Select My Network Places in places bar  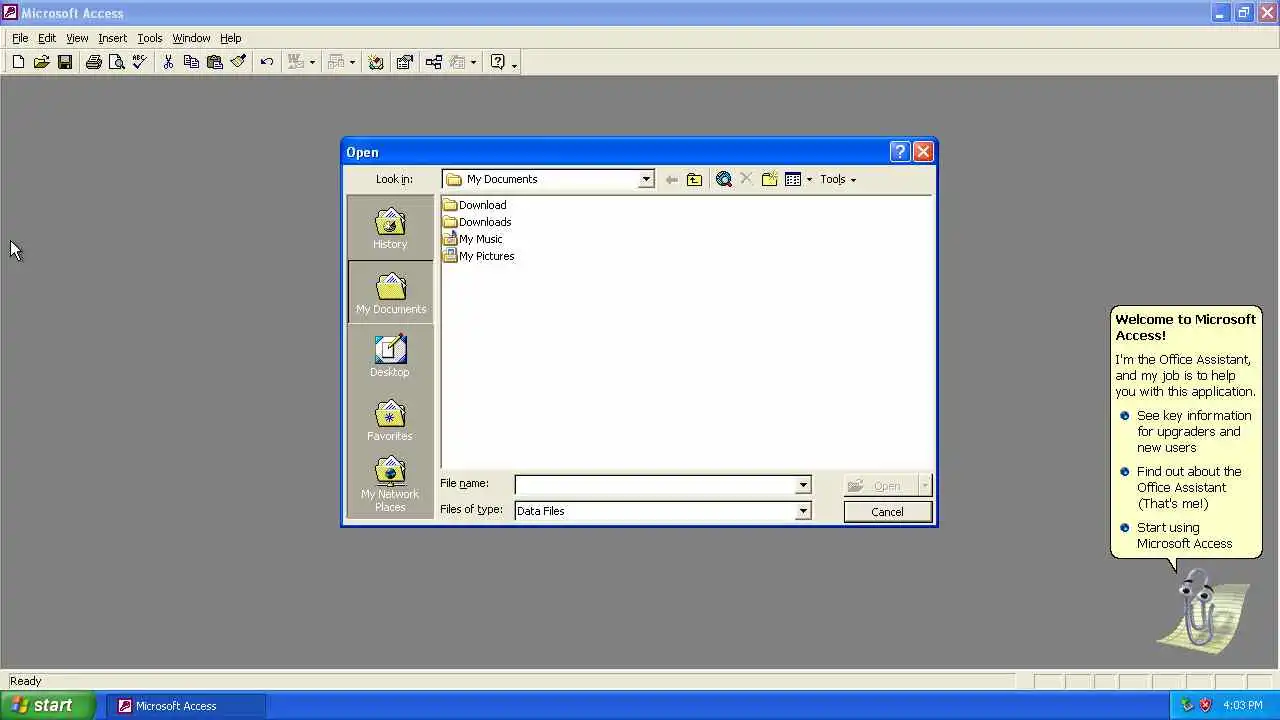pyautogui.click(x=390, y=484)
